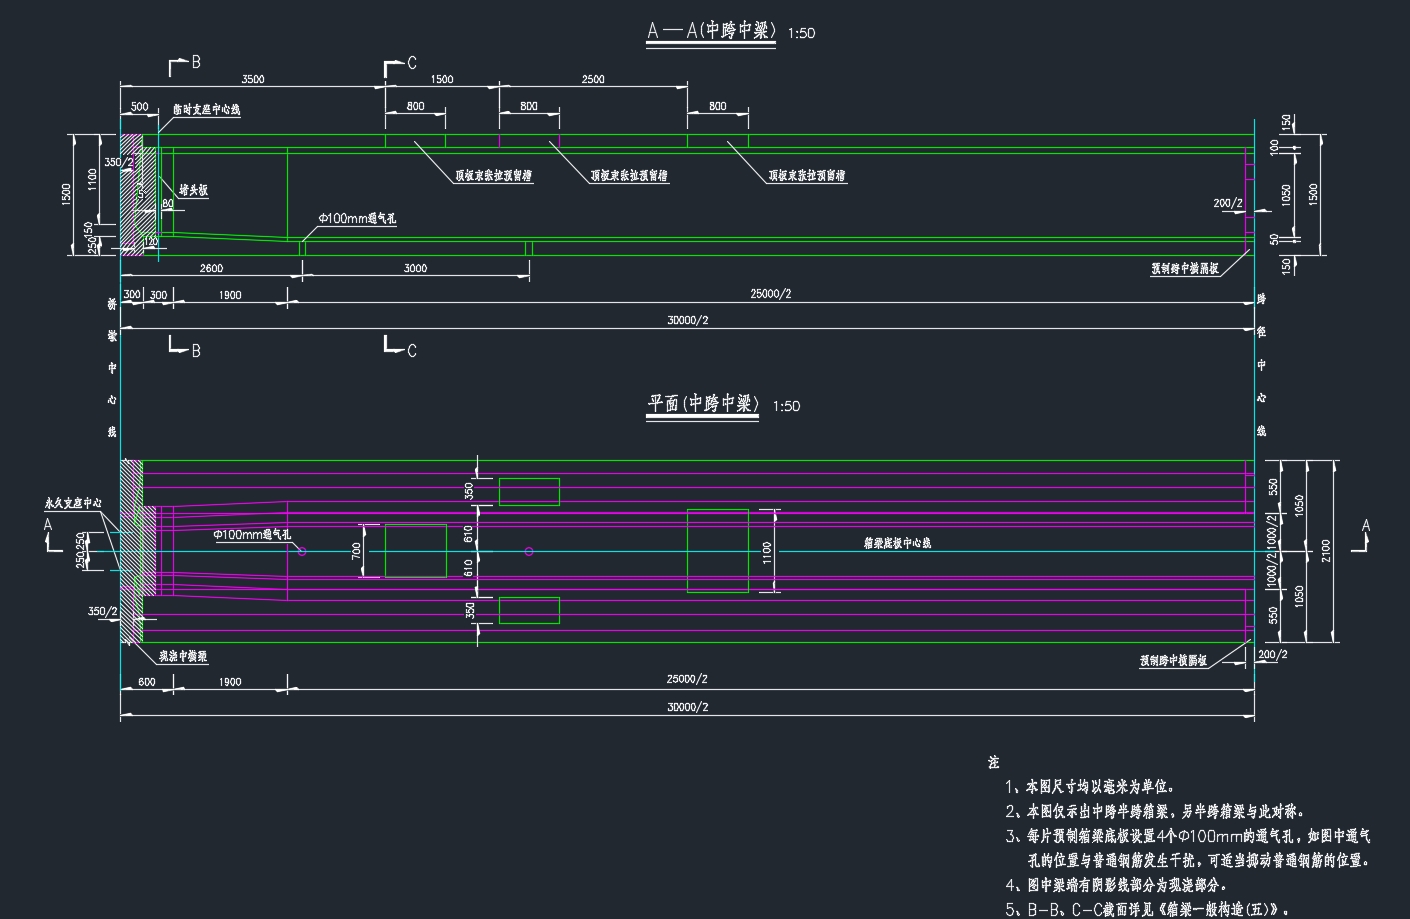Click the 临时支座中心线 label

pyautogui.click(x=206, y=110)
